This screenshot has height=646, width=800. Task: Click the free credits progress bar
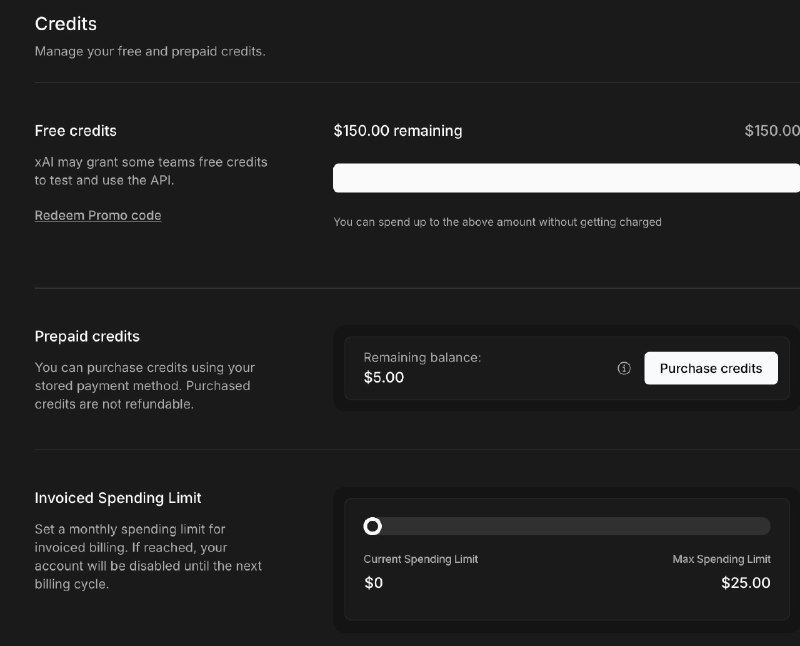point(566,178)
